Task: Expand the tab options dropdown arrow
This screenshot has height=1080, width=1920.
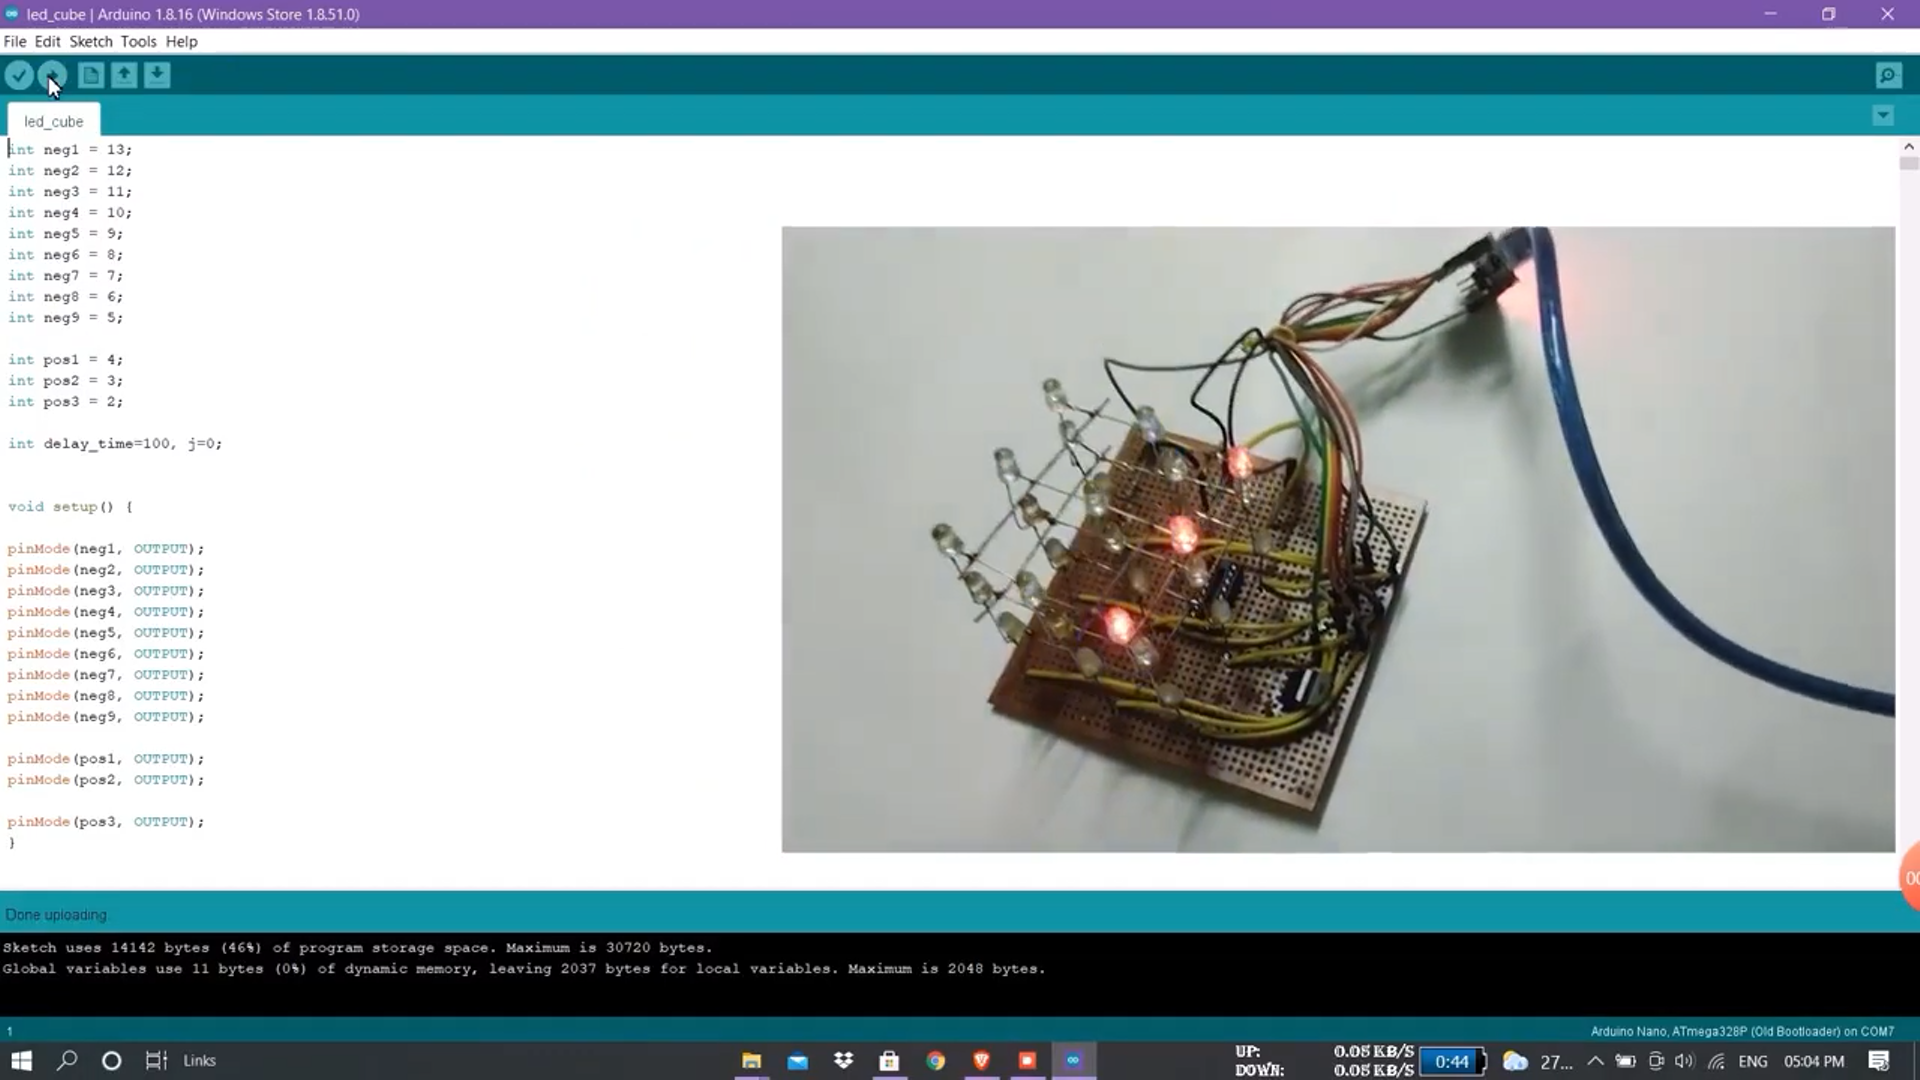Action: pos(1883,116)
